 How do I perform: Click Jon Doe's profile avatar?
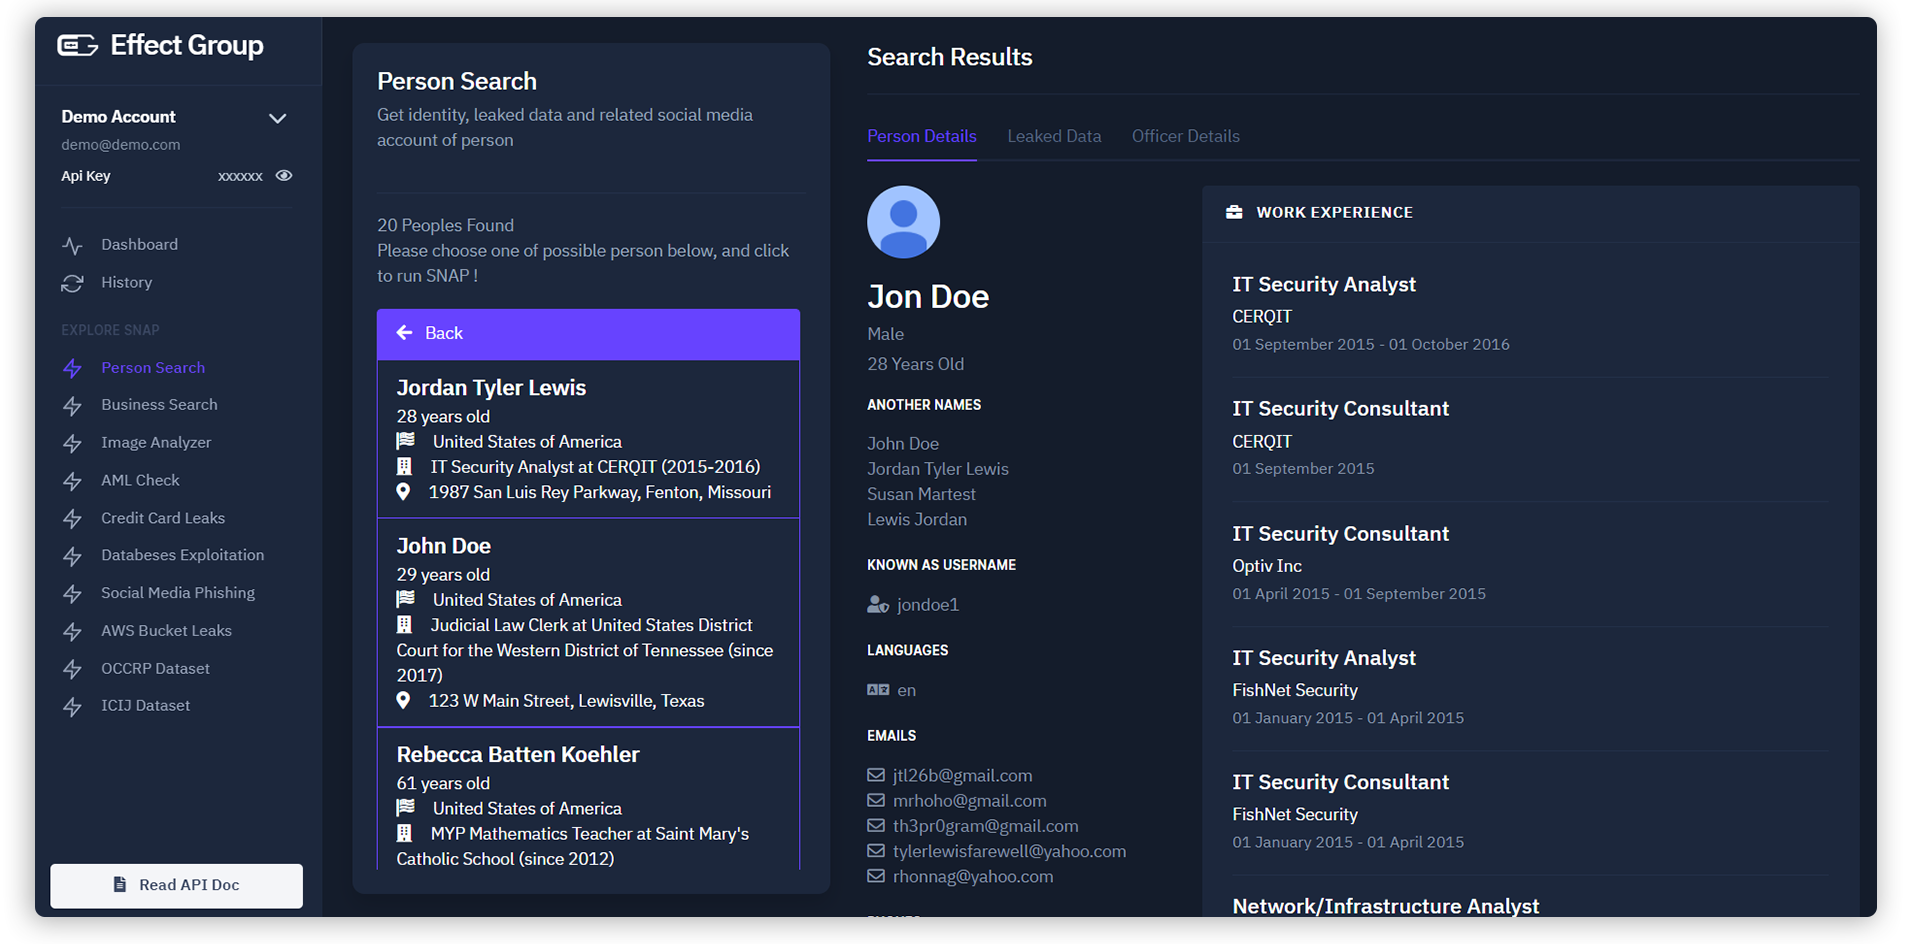tap(903, 222)
